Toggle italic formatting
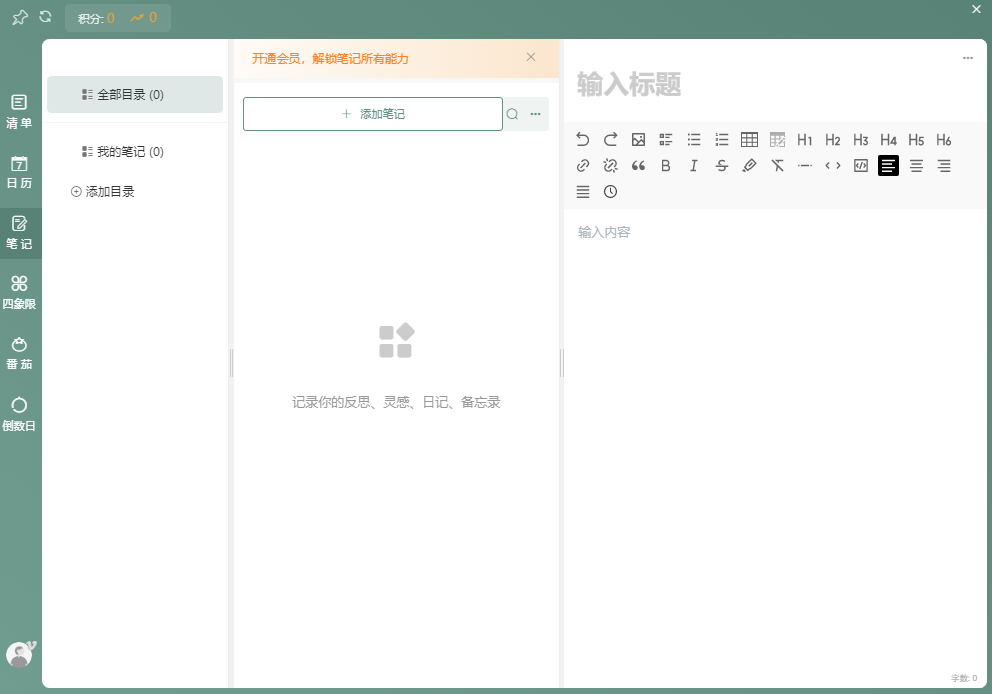Viewport: 992px width, 694px height. click(694, 166)
